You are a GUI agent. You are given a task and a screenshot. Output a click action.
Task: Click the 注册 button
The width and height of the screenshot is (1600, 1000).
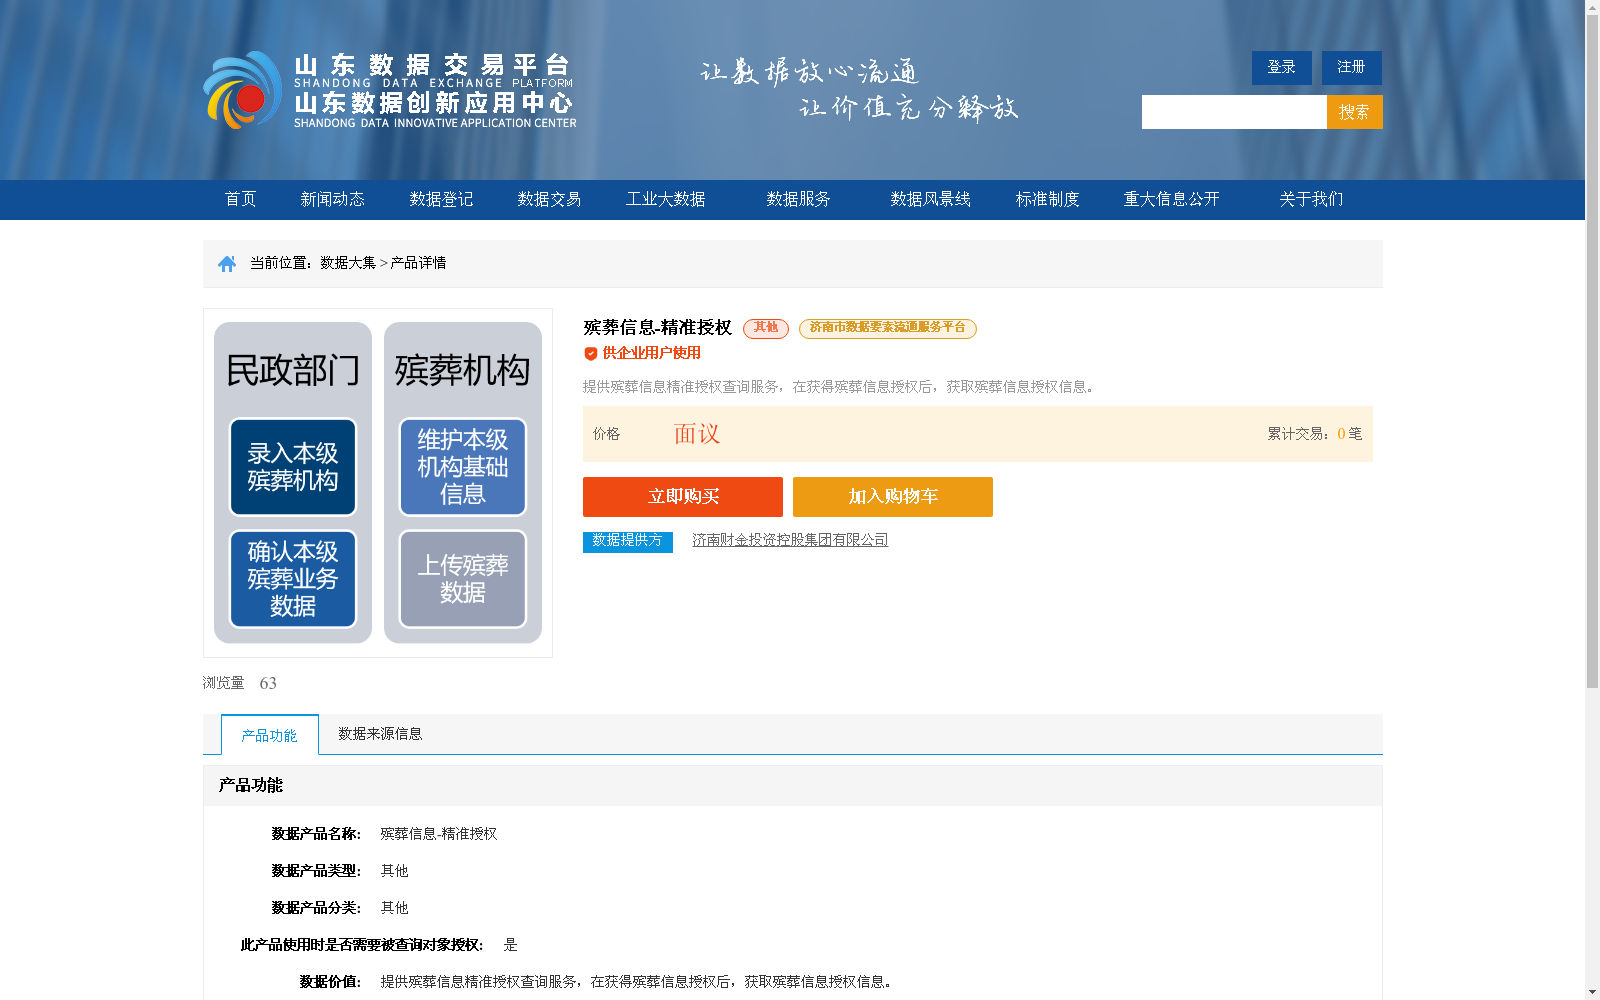click(1351, 67)
